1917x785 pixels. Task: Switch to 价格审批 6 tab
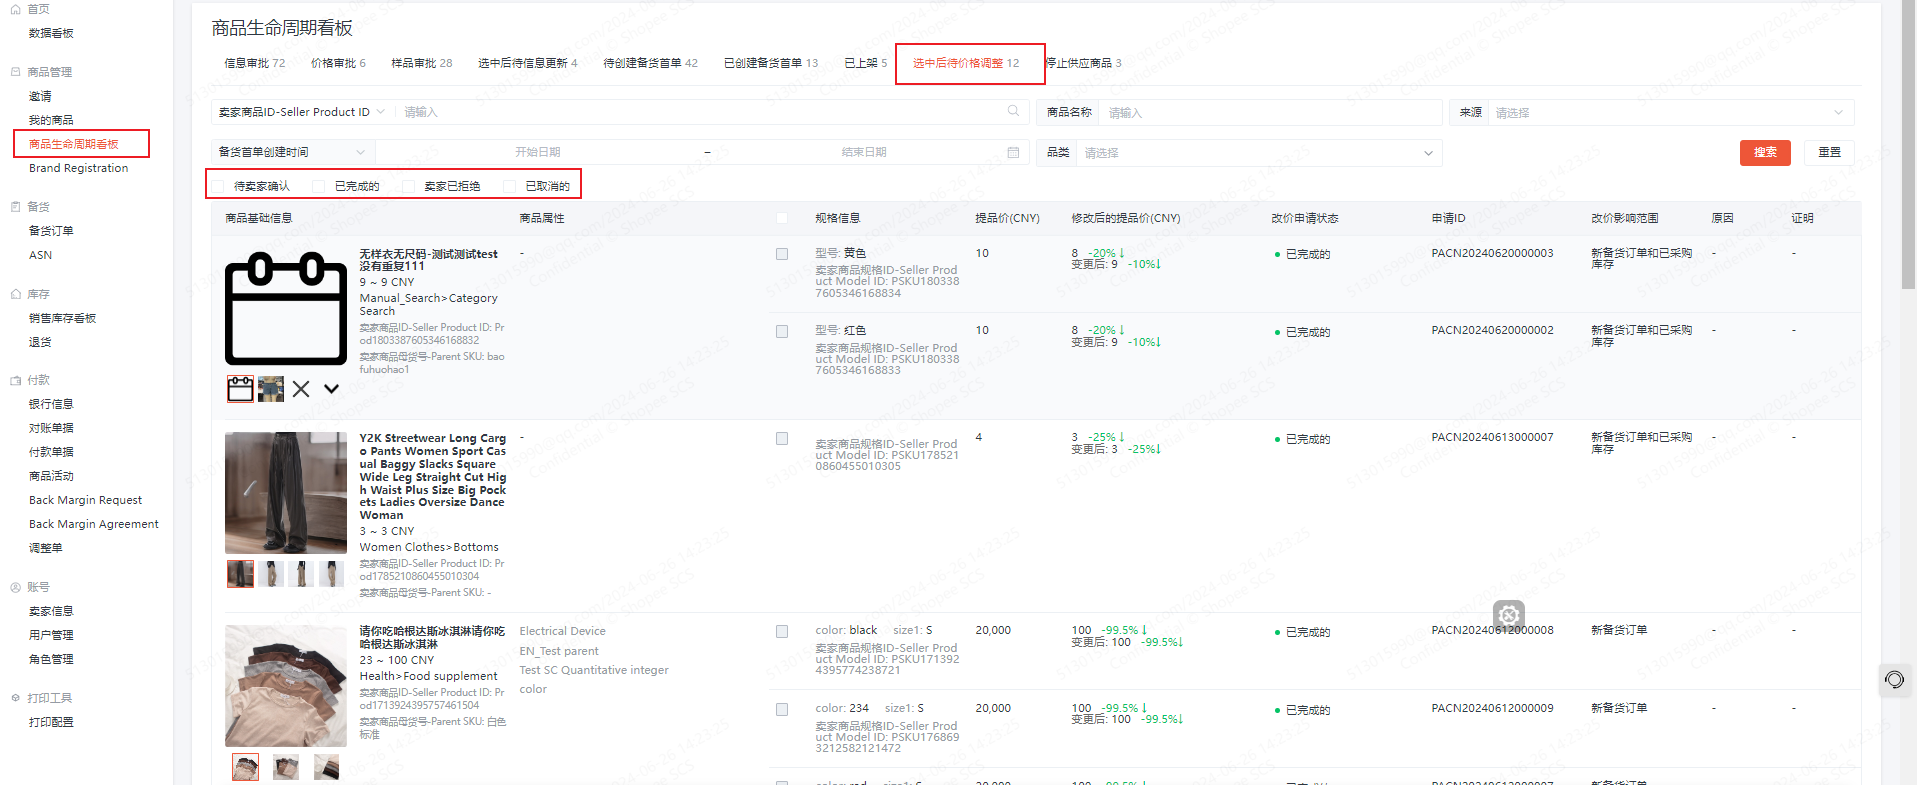pos(338,63)
